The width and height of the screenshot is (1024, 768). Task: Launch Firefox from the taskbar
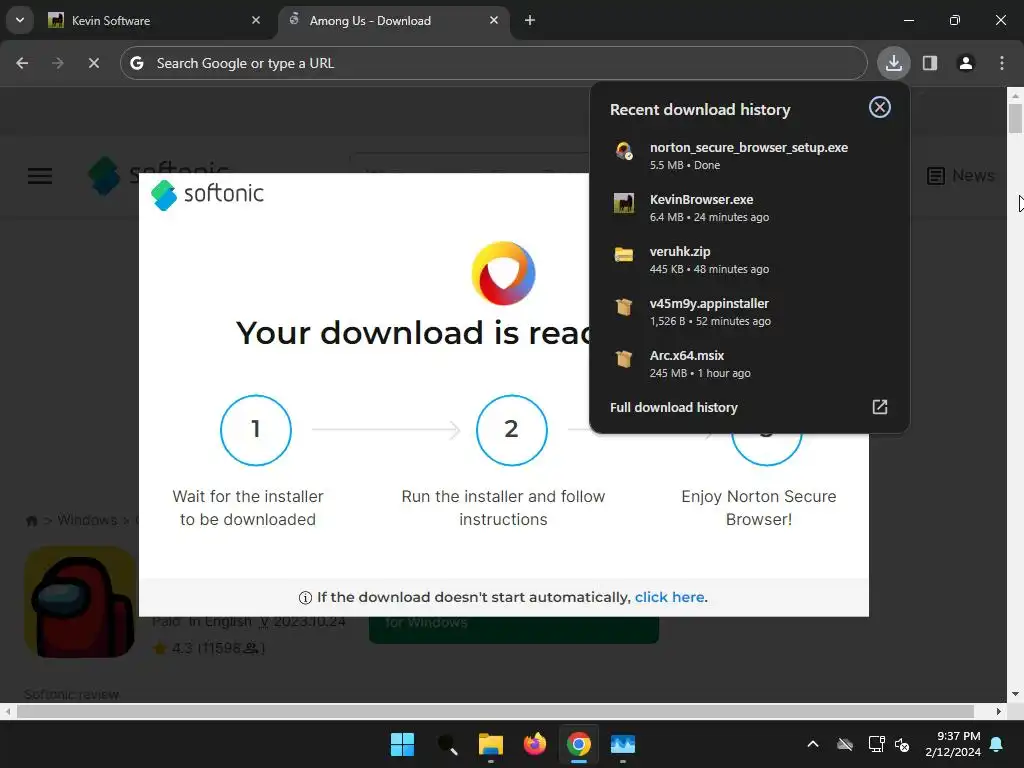(x=535, y=744)
